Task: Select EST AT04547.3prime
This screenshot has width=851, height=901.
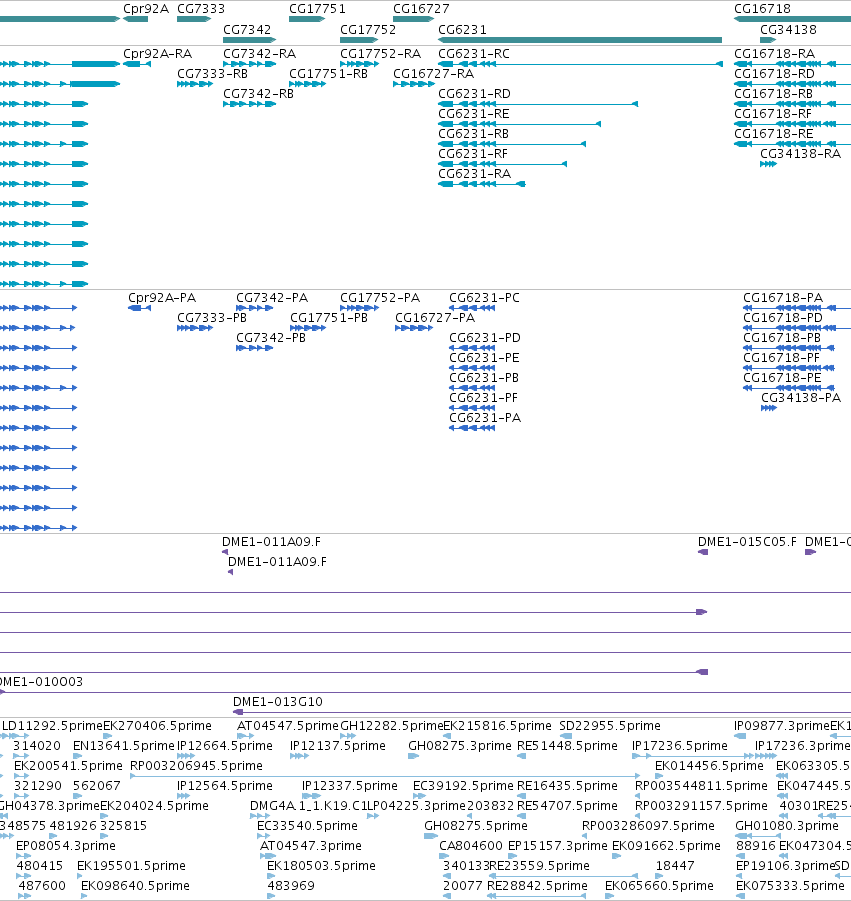Action: [311, 846]
